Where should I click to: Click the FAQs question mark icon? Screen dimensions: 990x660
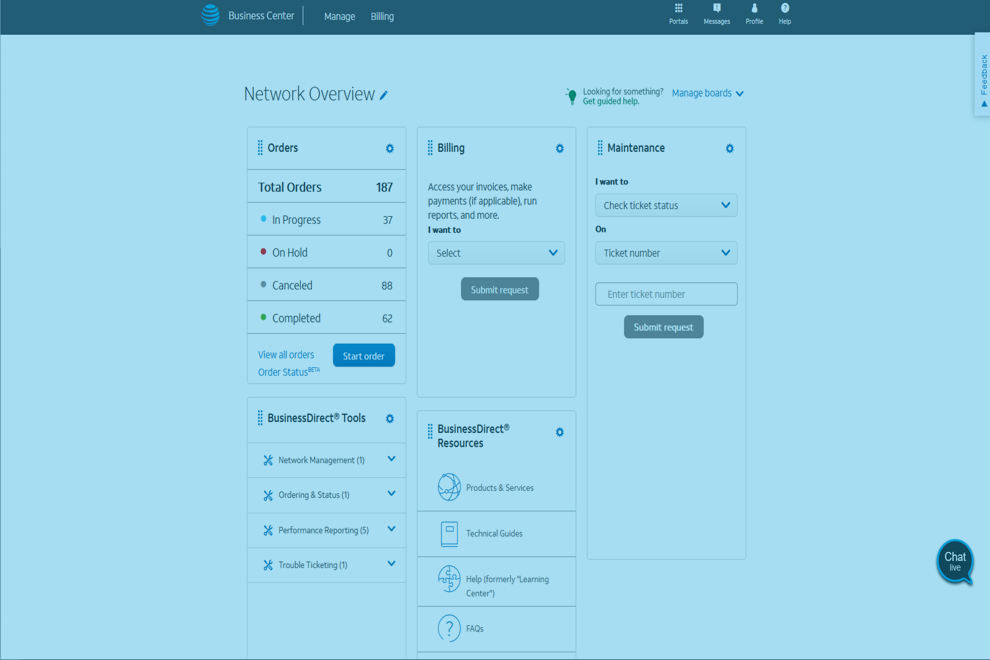(449, 628)
